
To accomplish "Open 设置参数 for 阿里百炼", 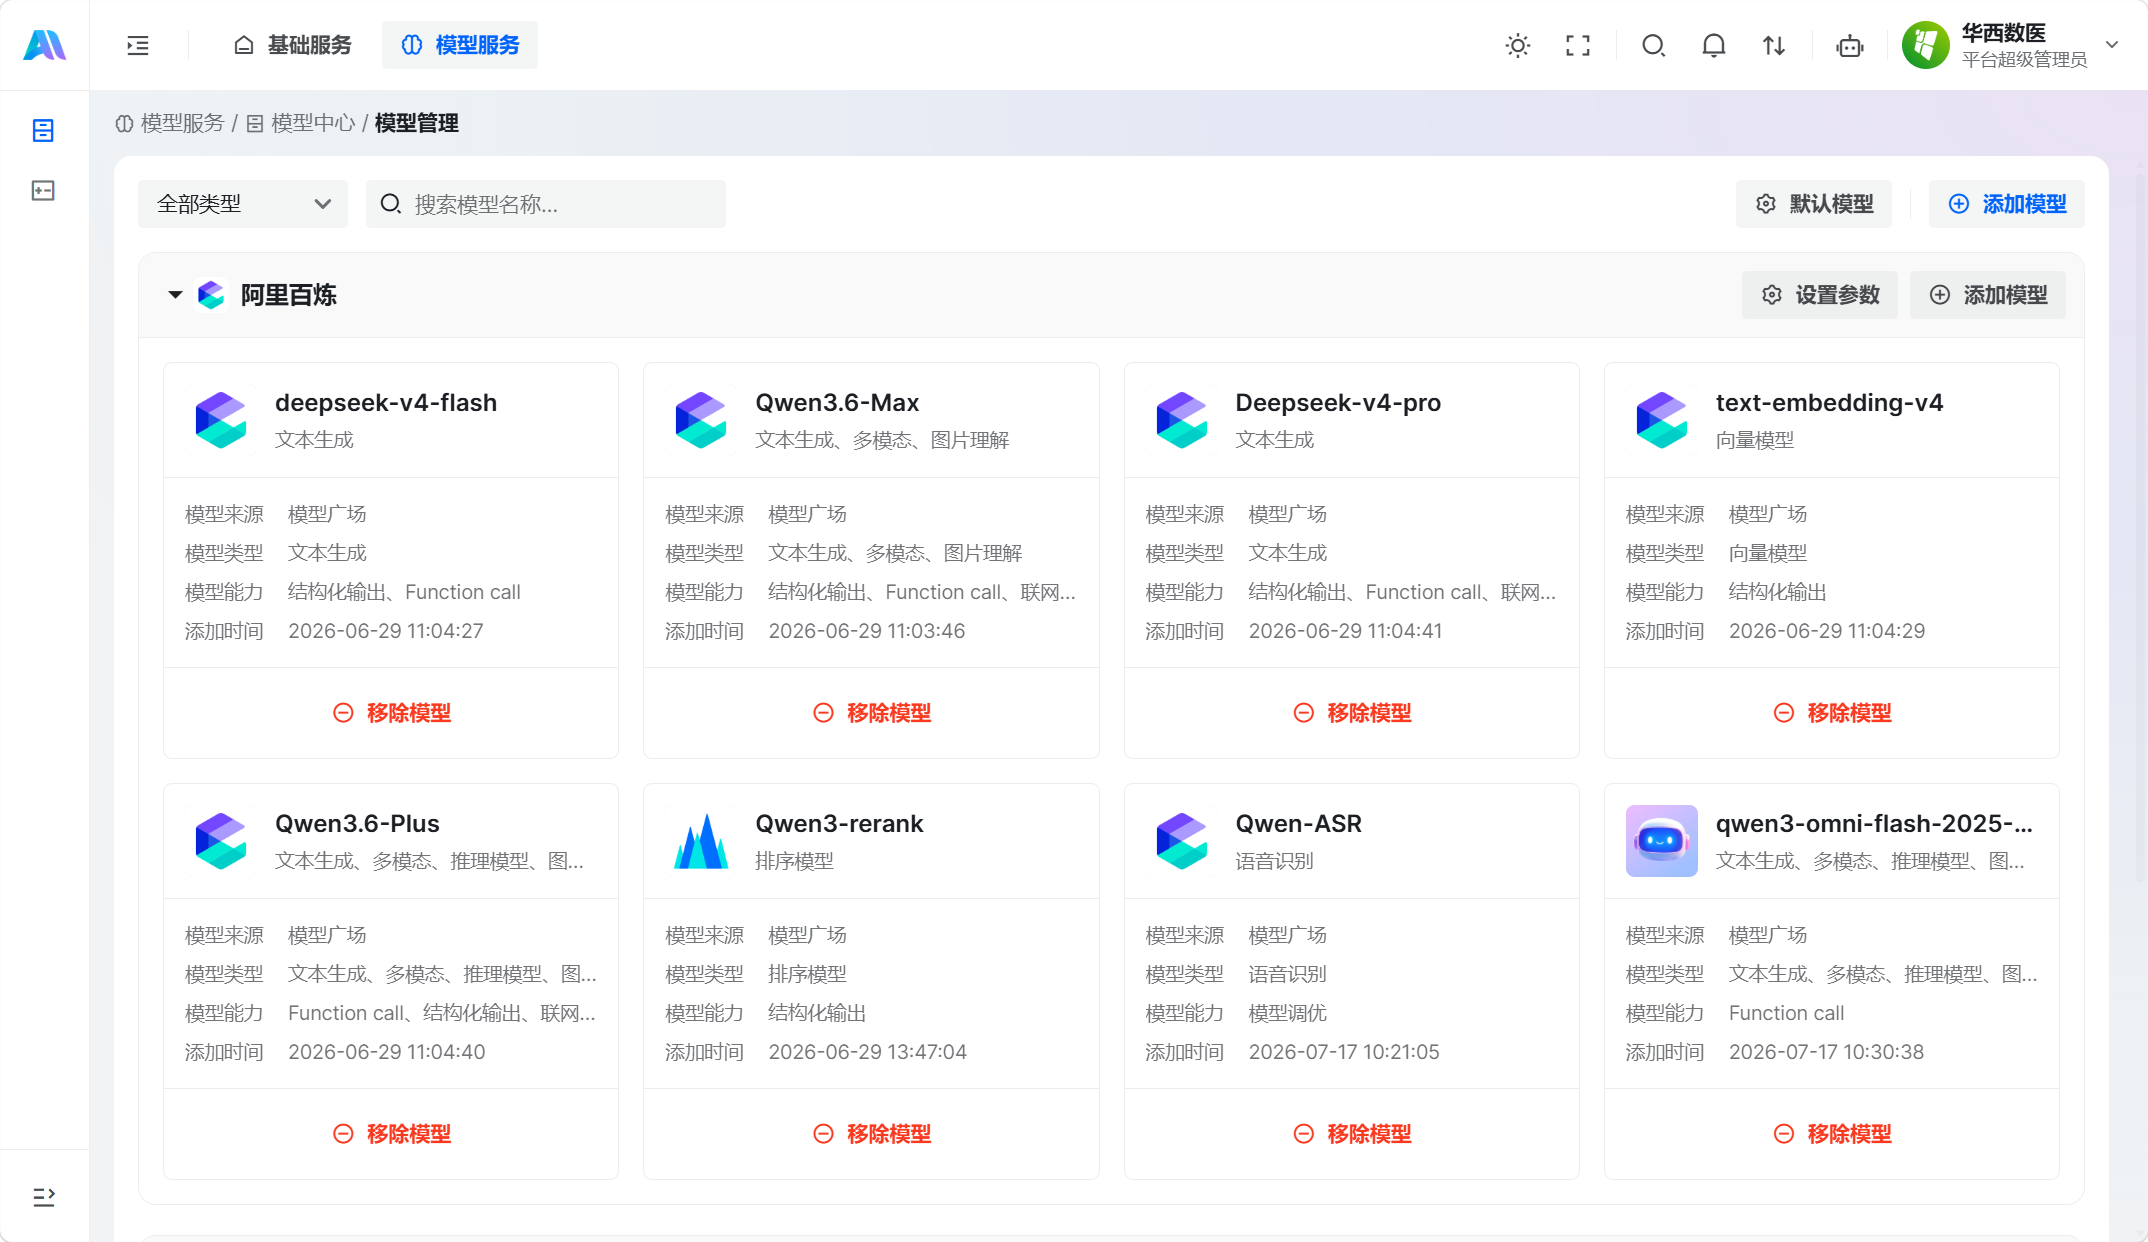I will pyautogui.click(x=1820, y=295).
